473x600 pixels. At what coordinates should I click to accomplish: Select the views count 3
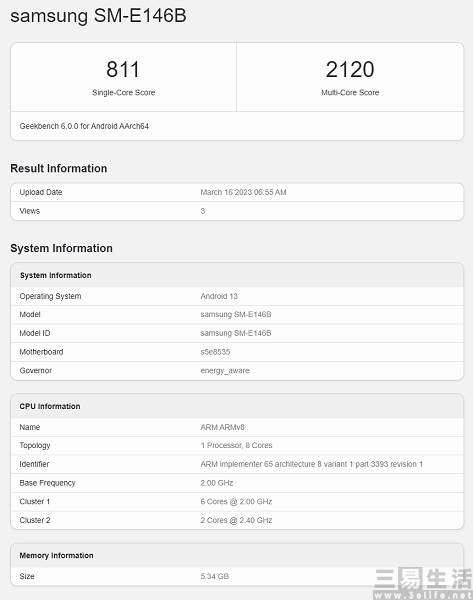pos(203,211)
